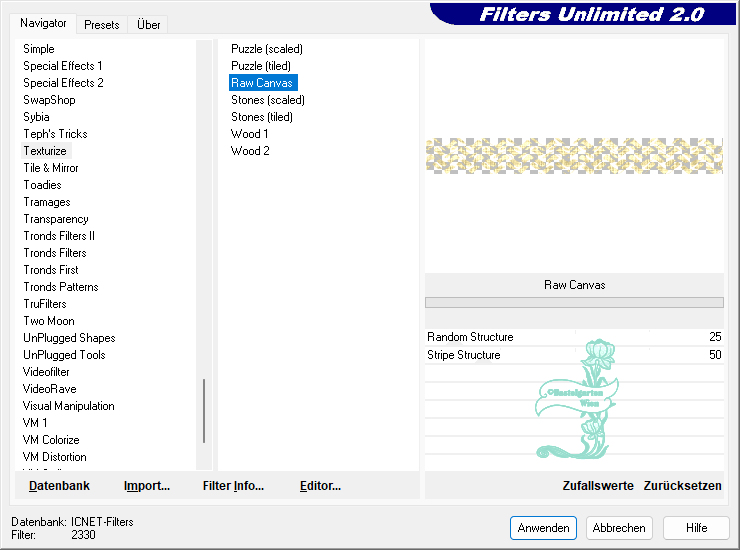
Task: Pick the Wood 2 filter
Action: (250, 151)
